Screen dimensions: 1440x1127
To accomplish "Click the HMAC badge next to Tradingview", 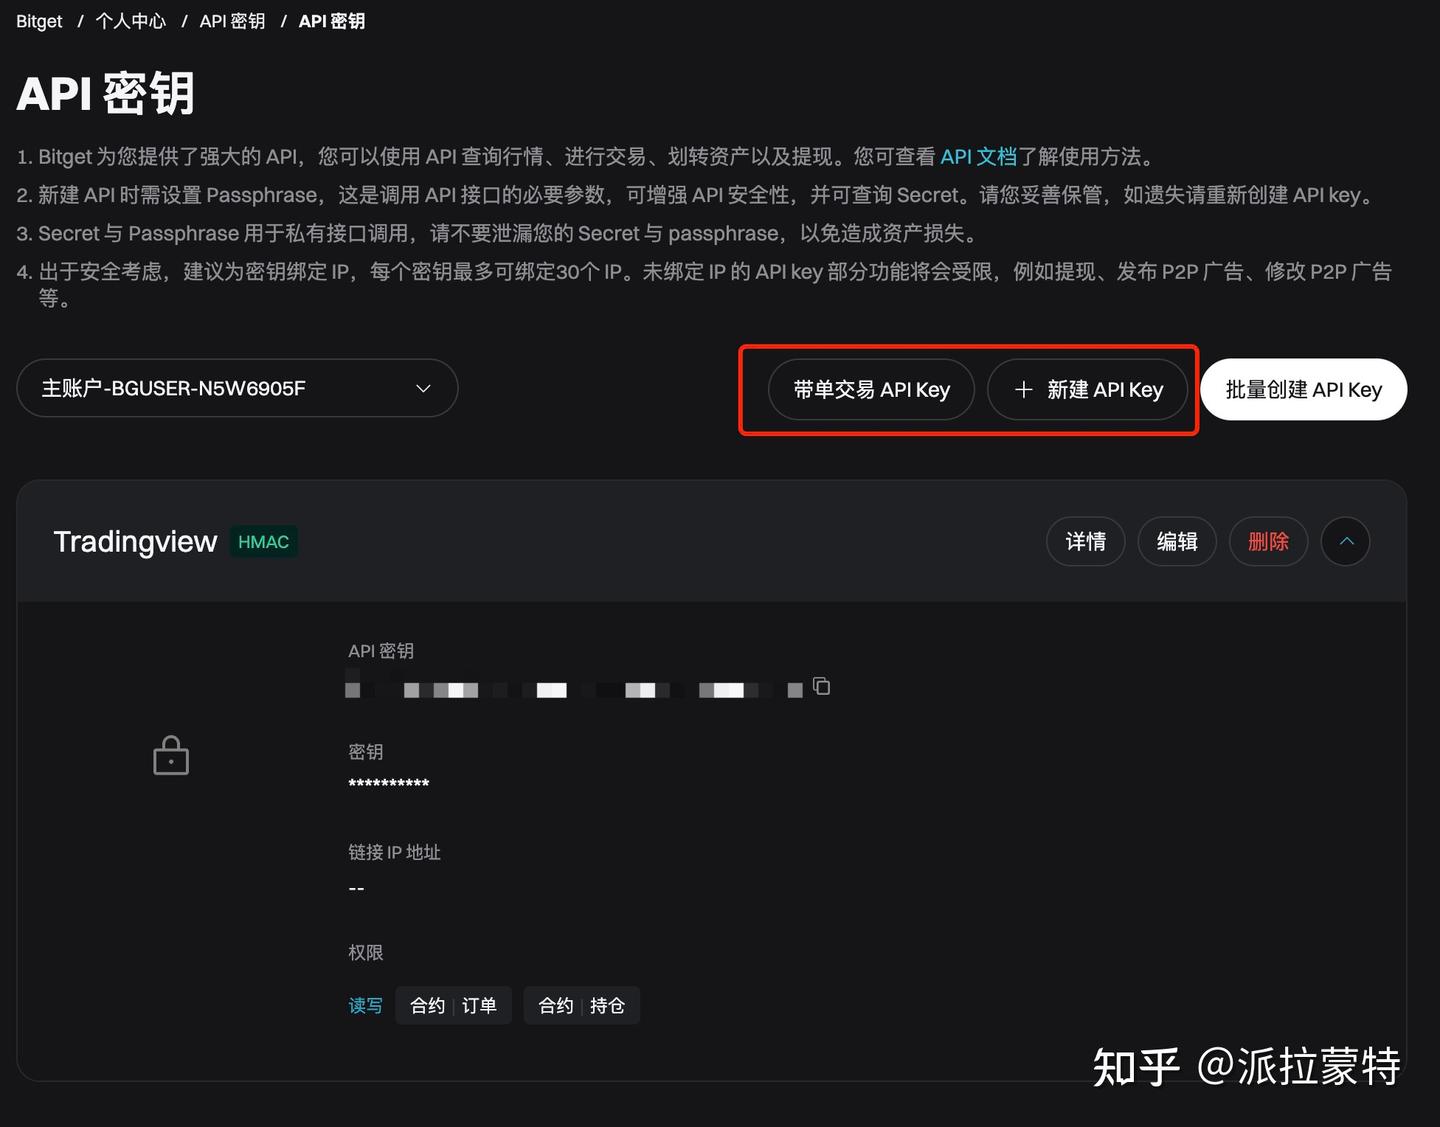I will (x=262, y=541).
